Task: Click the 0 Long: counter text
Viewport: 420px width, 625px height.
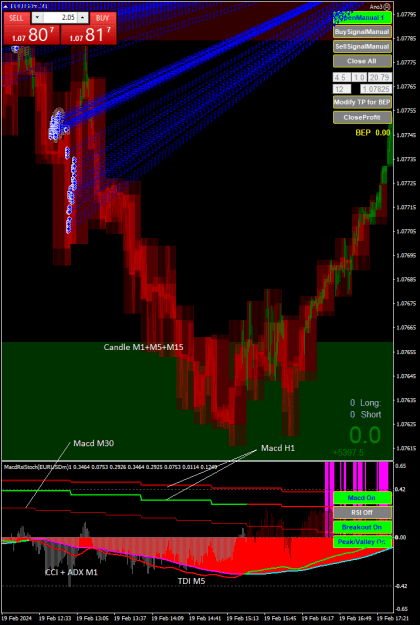Action: point(365,403)
